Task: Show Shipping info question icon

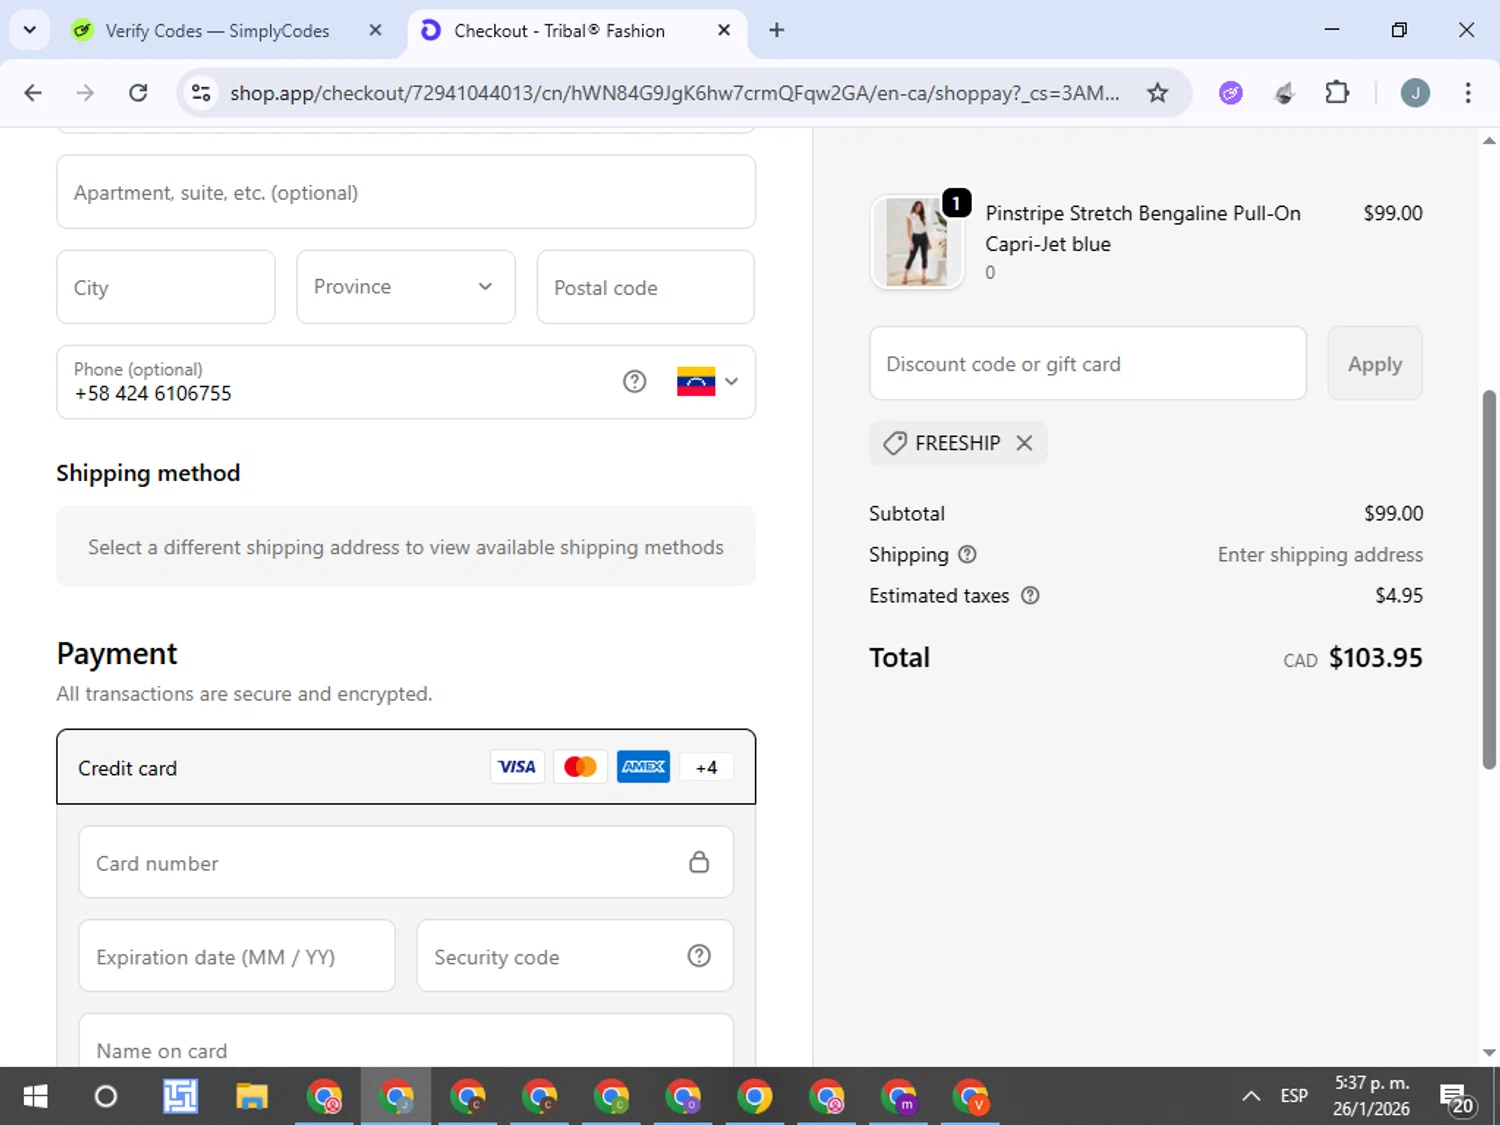Action: [x=967, y=554]
